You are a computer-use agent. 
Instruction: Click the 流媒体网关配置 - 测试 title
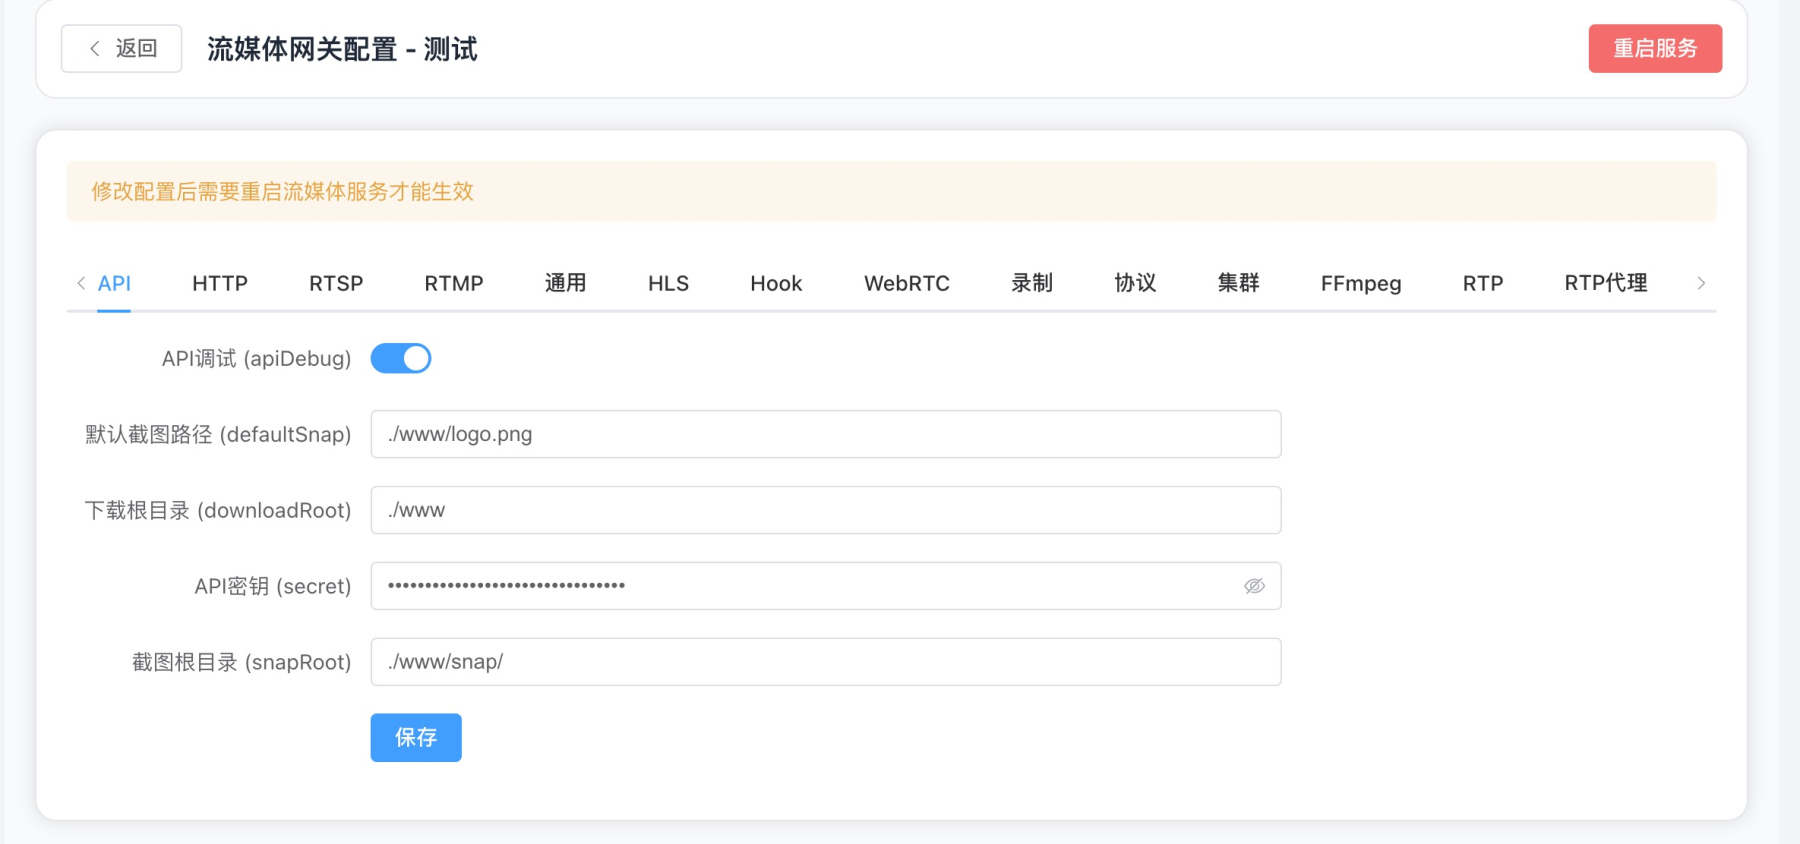pyautogui.click(x=342, y=49)
